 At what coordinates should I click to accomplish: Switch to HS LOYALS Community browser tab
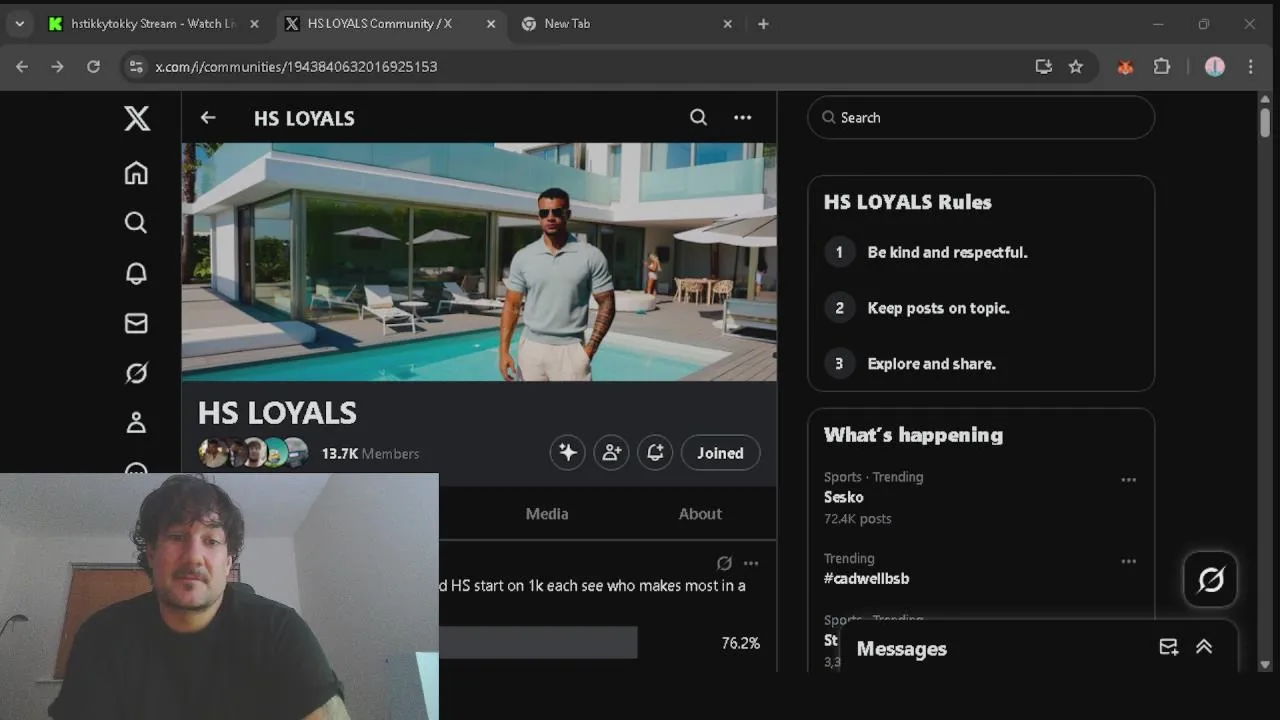click(x=380, y=24)
